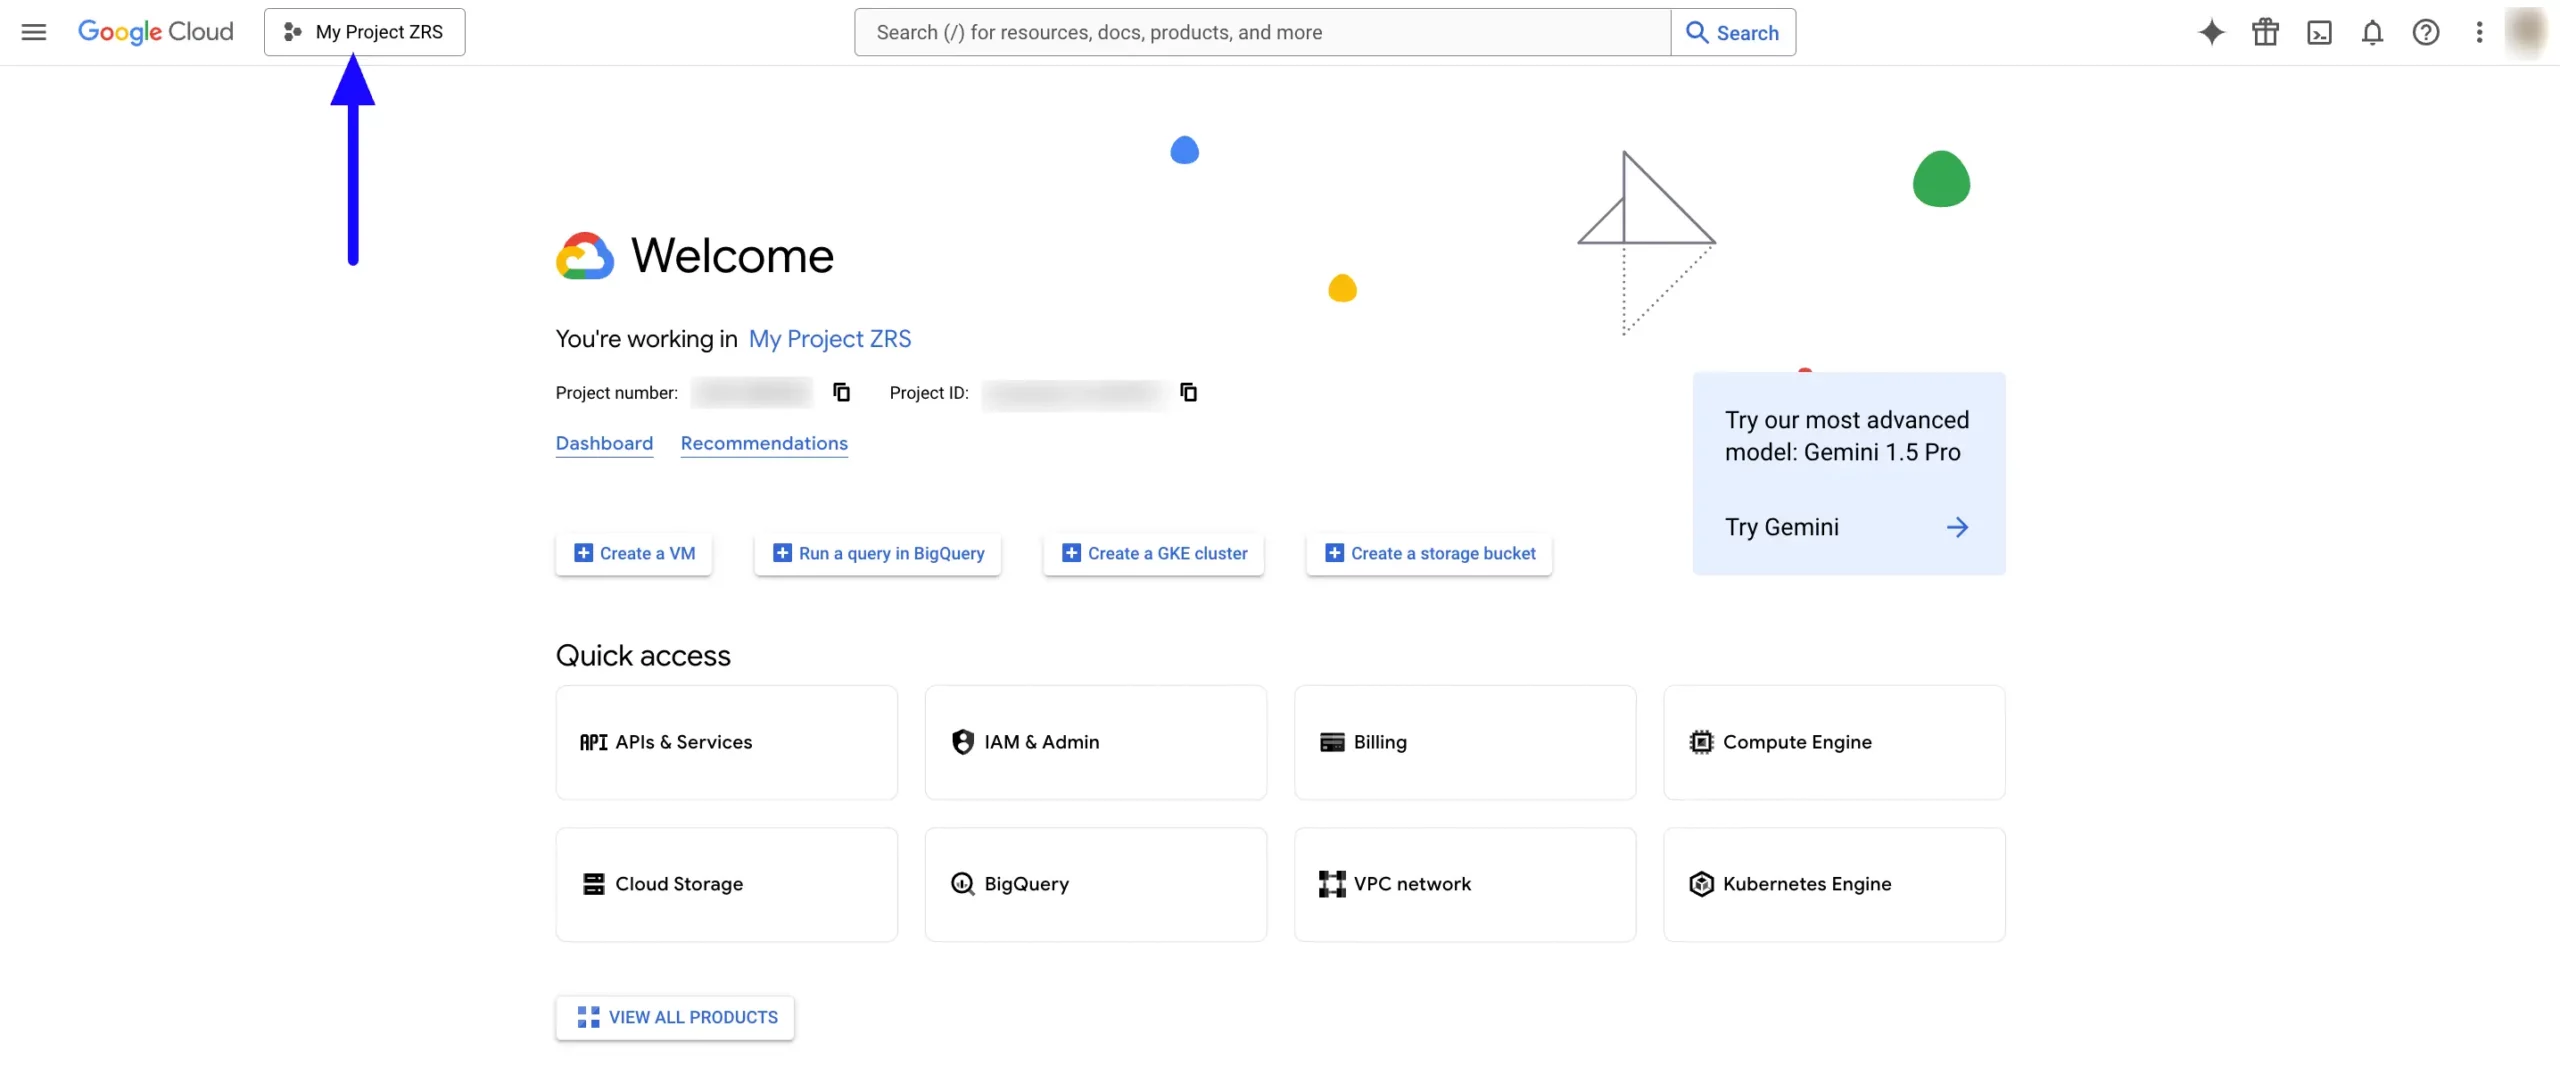The width and height of the screenshot is (2560, 1067).
Task: Click plus icon on Create a storage bucket
Action: point(1334,553)
